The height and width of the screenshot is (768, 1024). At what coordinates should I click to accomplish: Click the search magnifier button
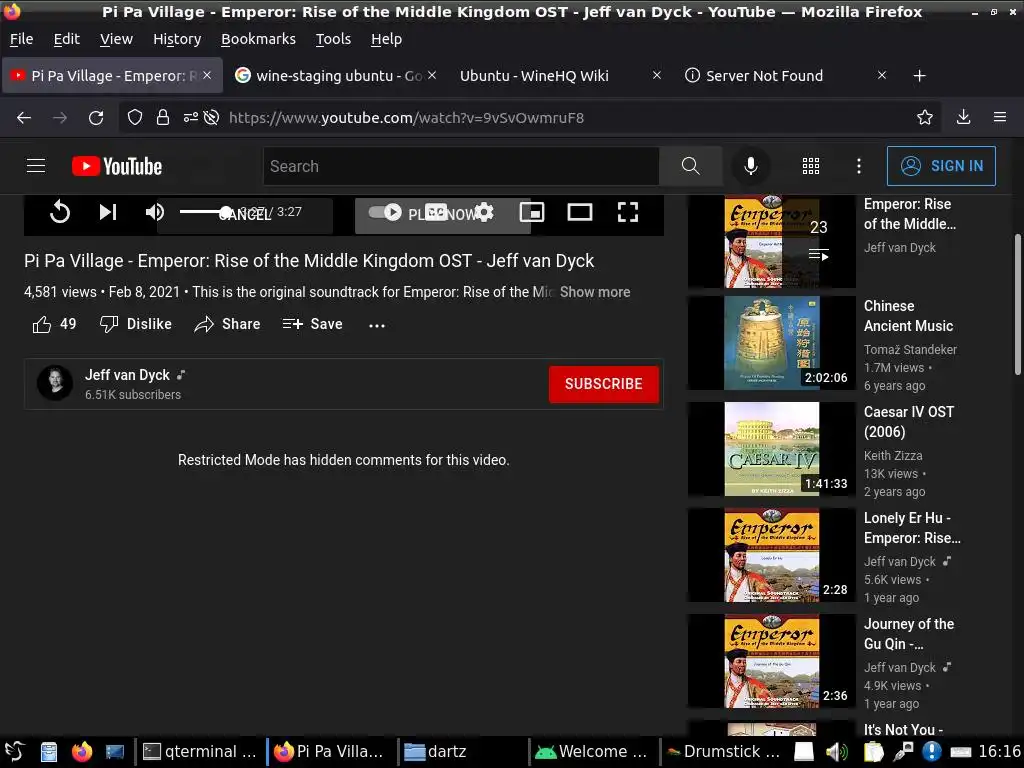[x=690, y=167]
